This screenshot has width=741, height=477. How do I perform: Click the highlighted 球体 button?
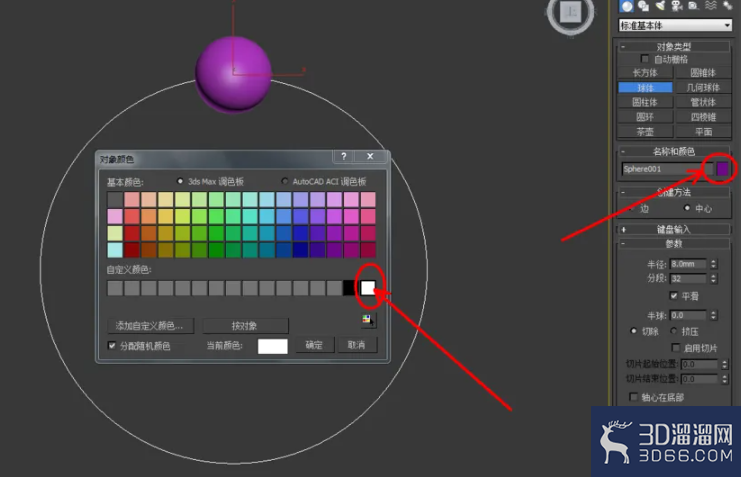(x=645, y=87)
